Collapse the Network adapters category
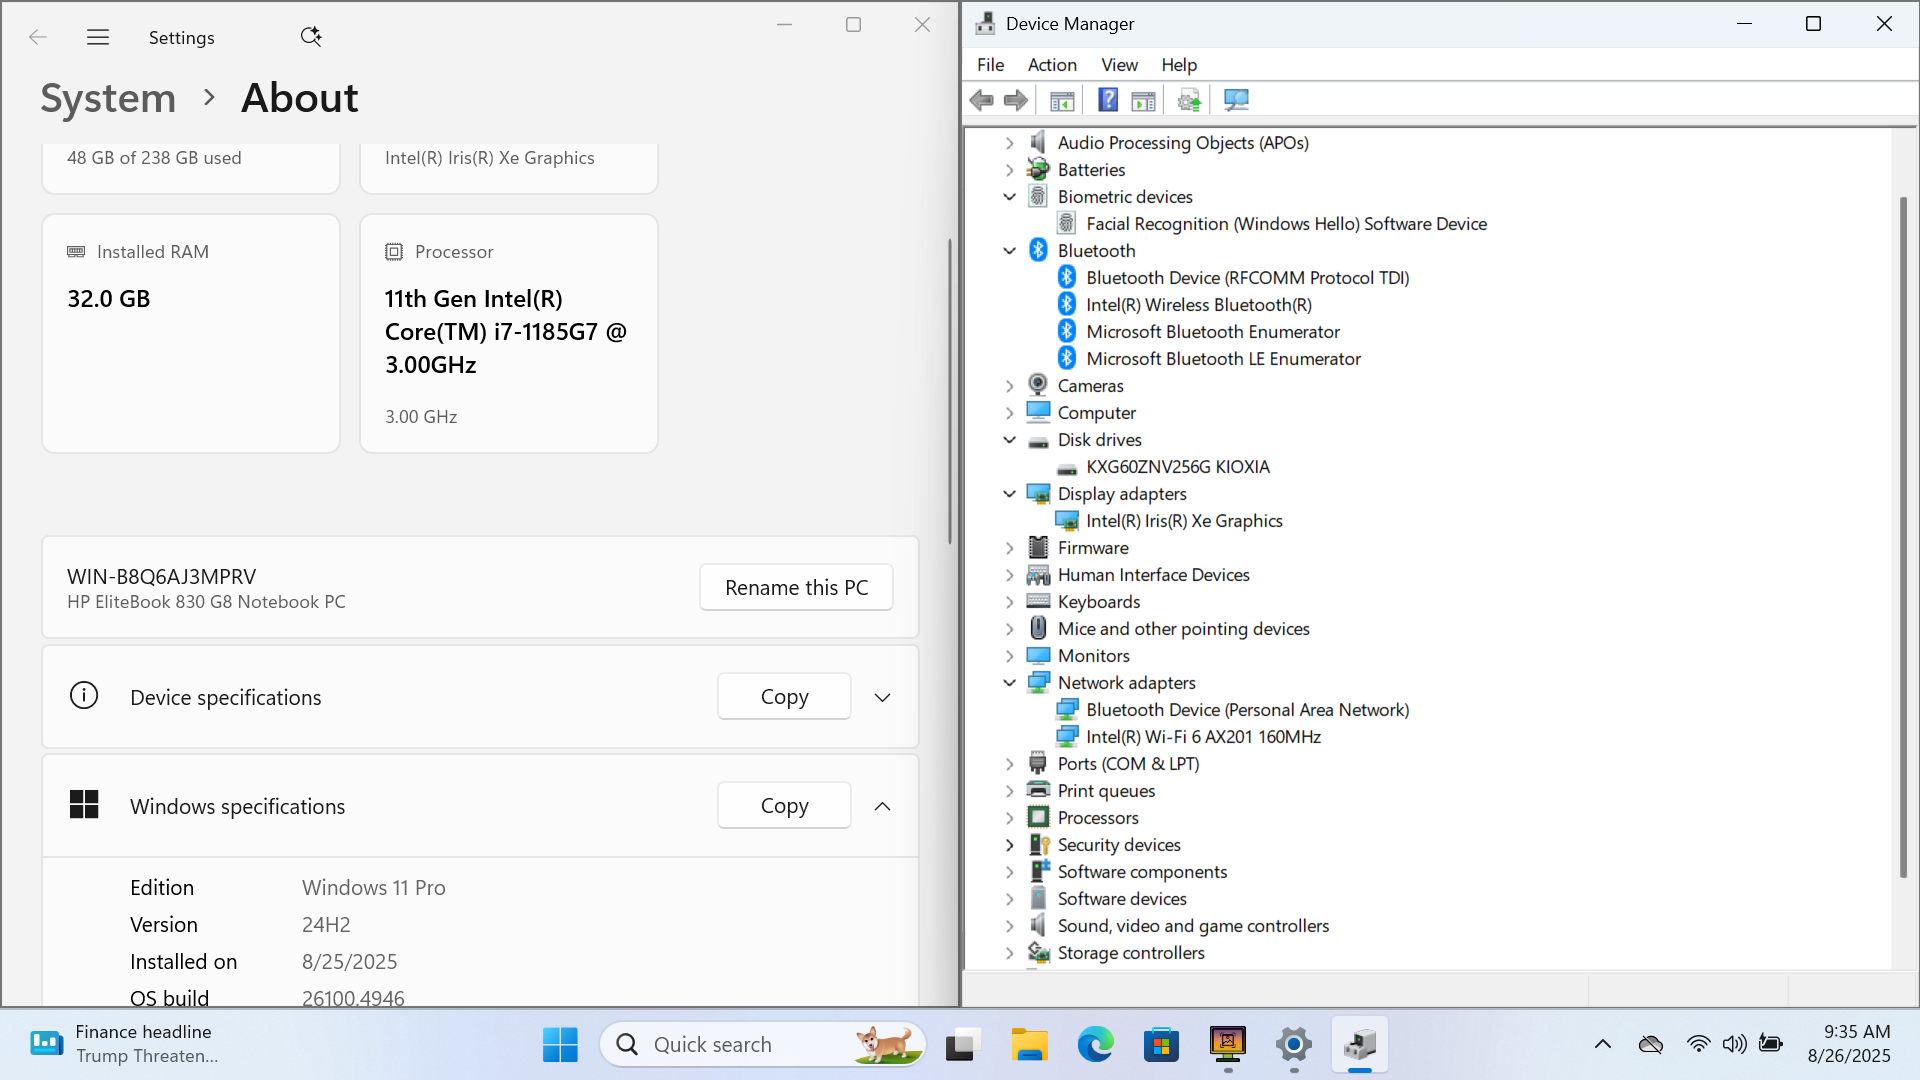This screenshot has width=1920, height=1080. click(x=1010, y=683)
